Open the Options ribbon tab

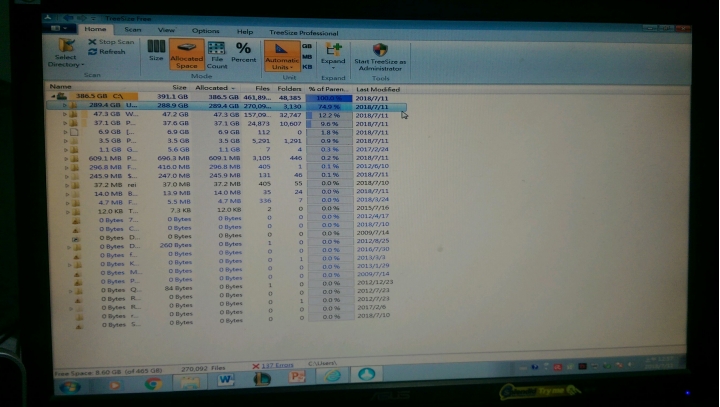(205, 31)
